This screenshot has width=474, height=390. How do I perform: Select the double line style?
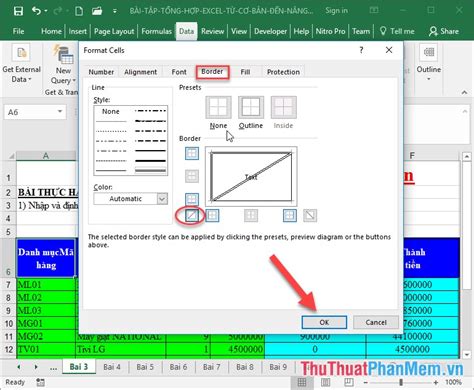[150, 170]
